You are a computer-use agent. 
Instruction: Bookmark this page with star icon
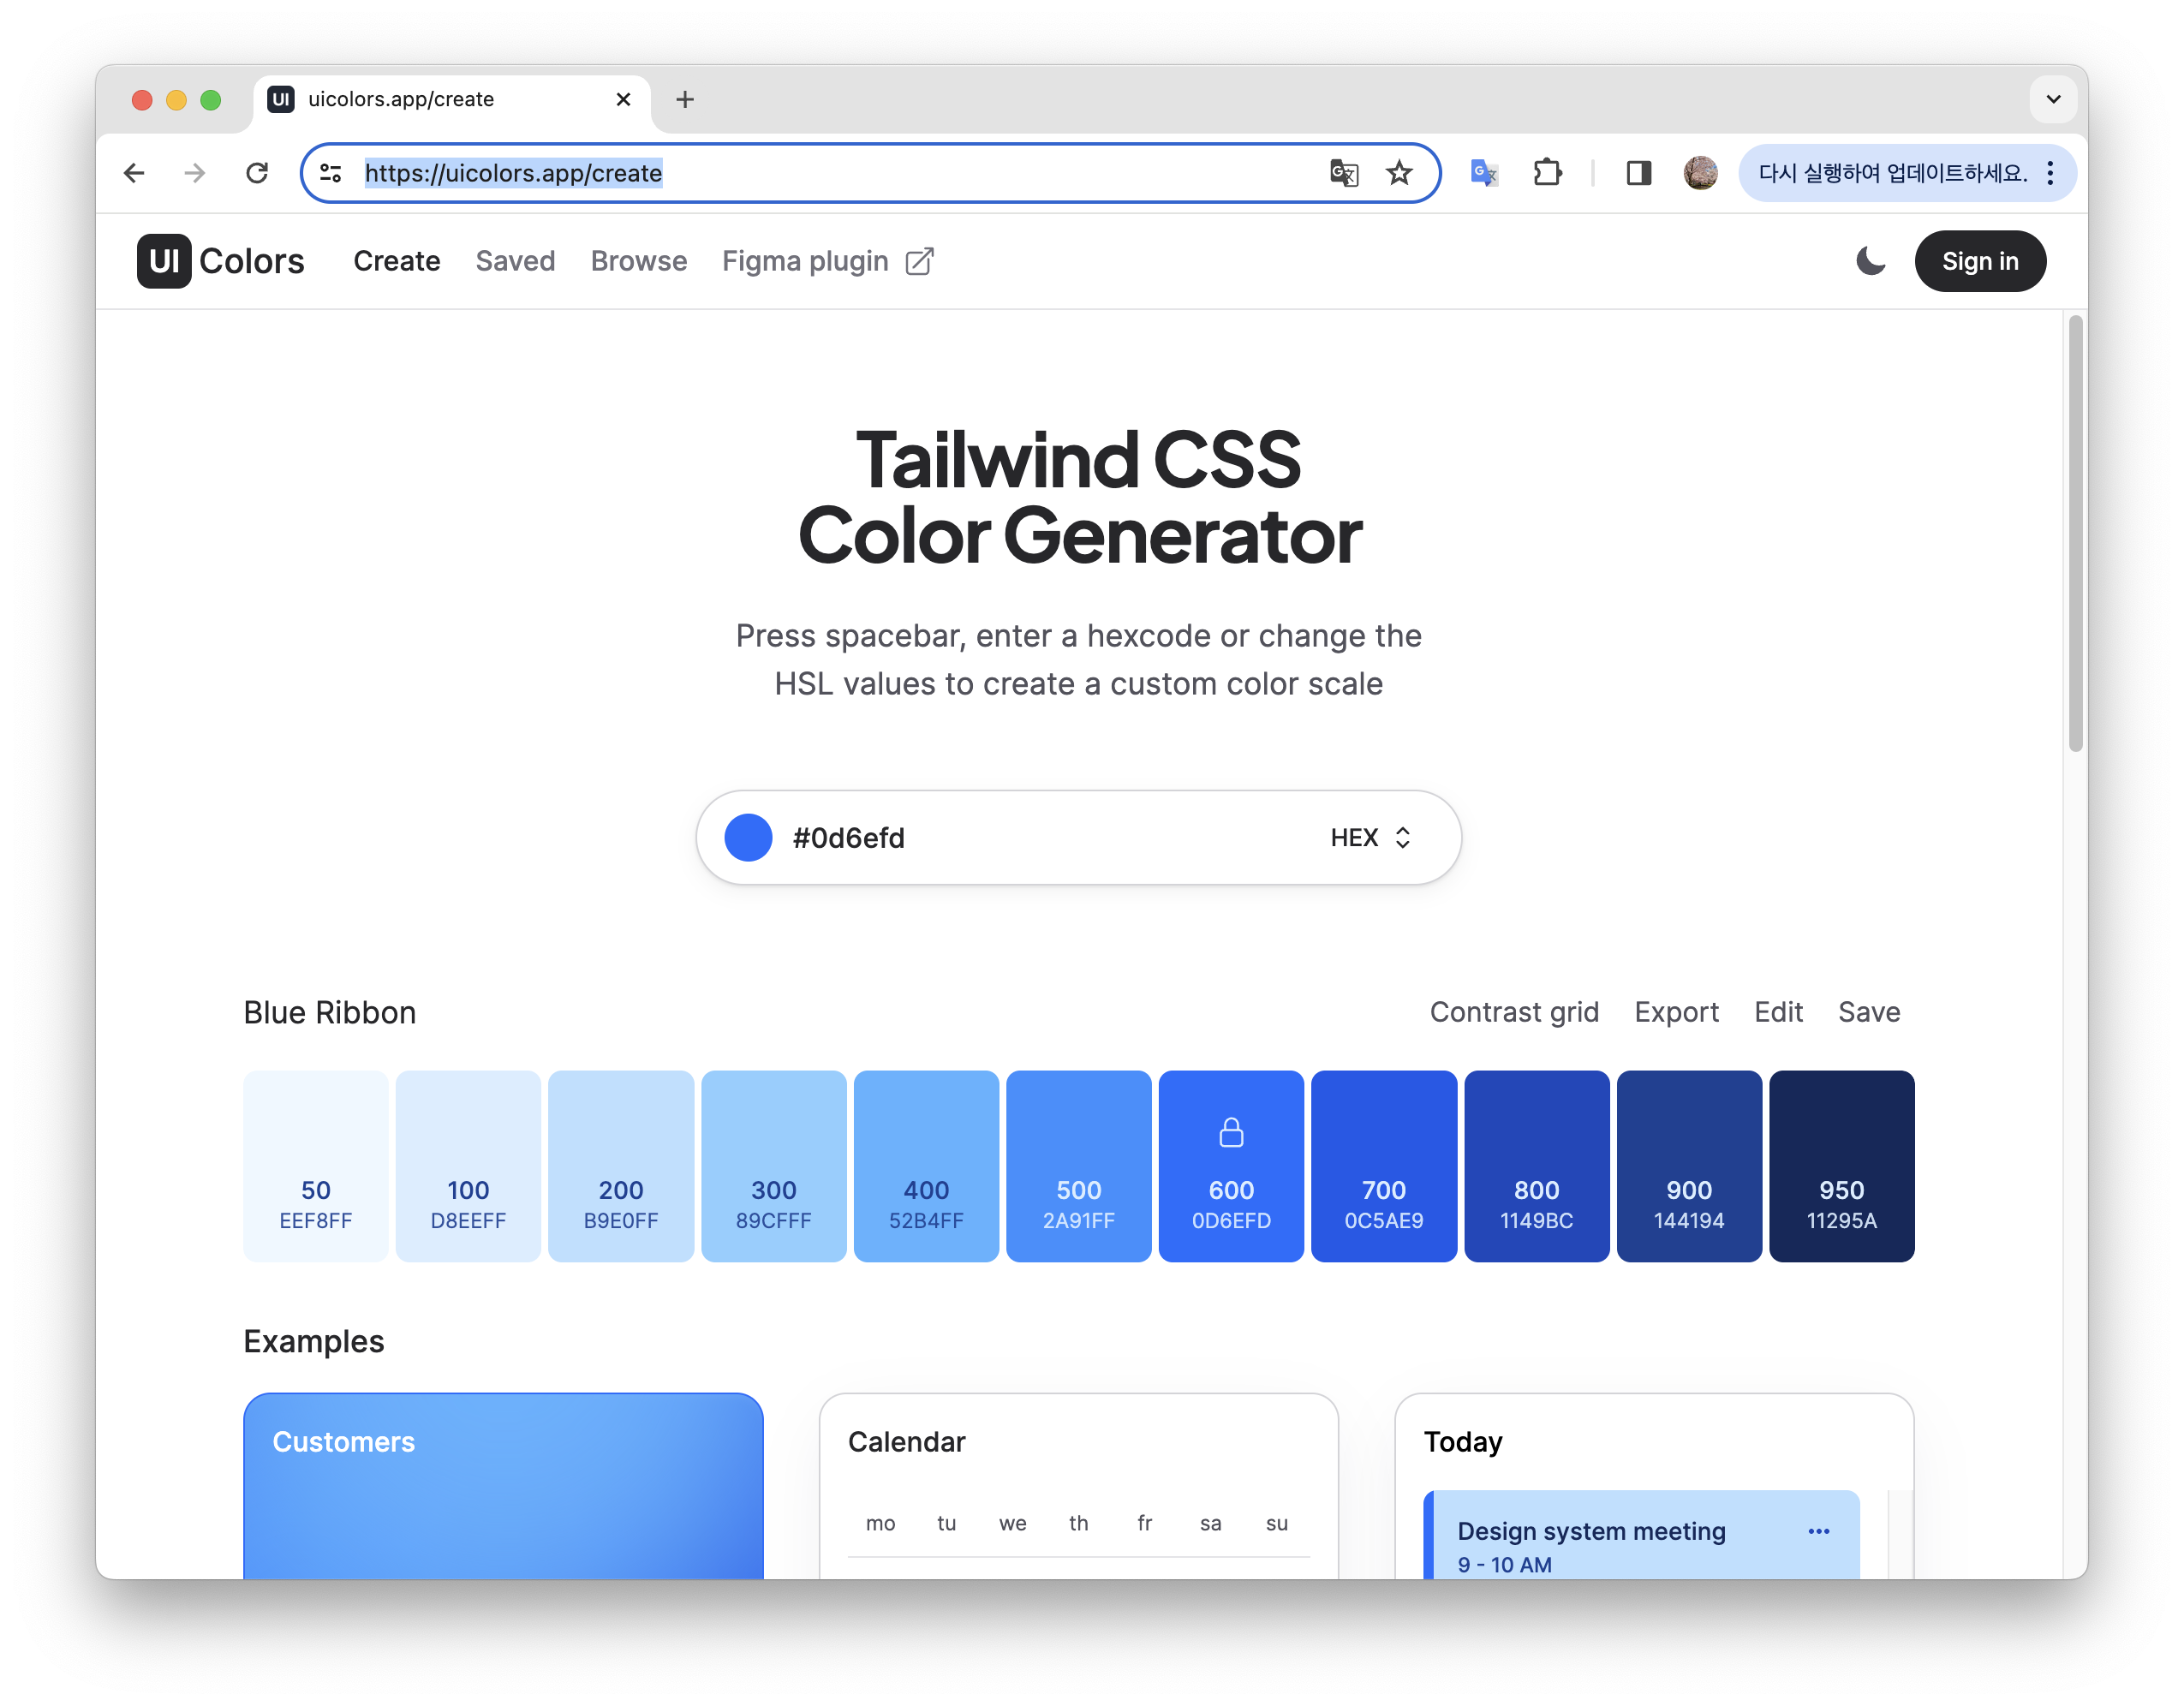pos(1399,173)
